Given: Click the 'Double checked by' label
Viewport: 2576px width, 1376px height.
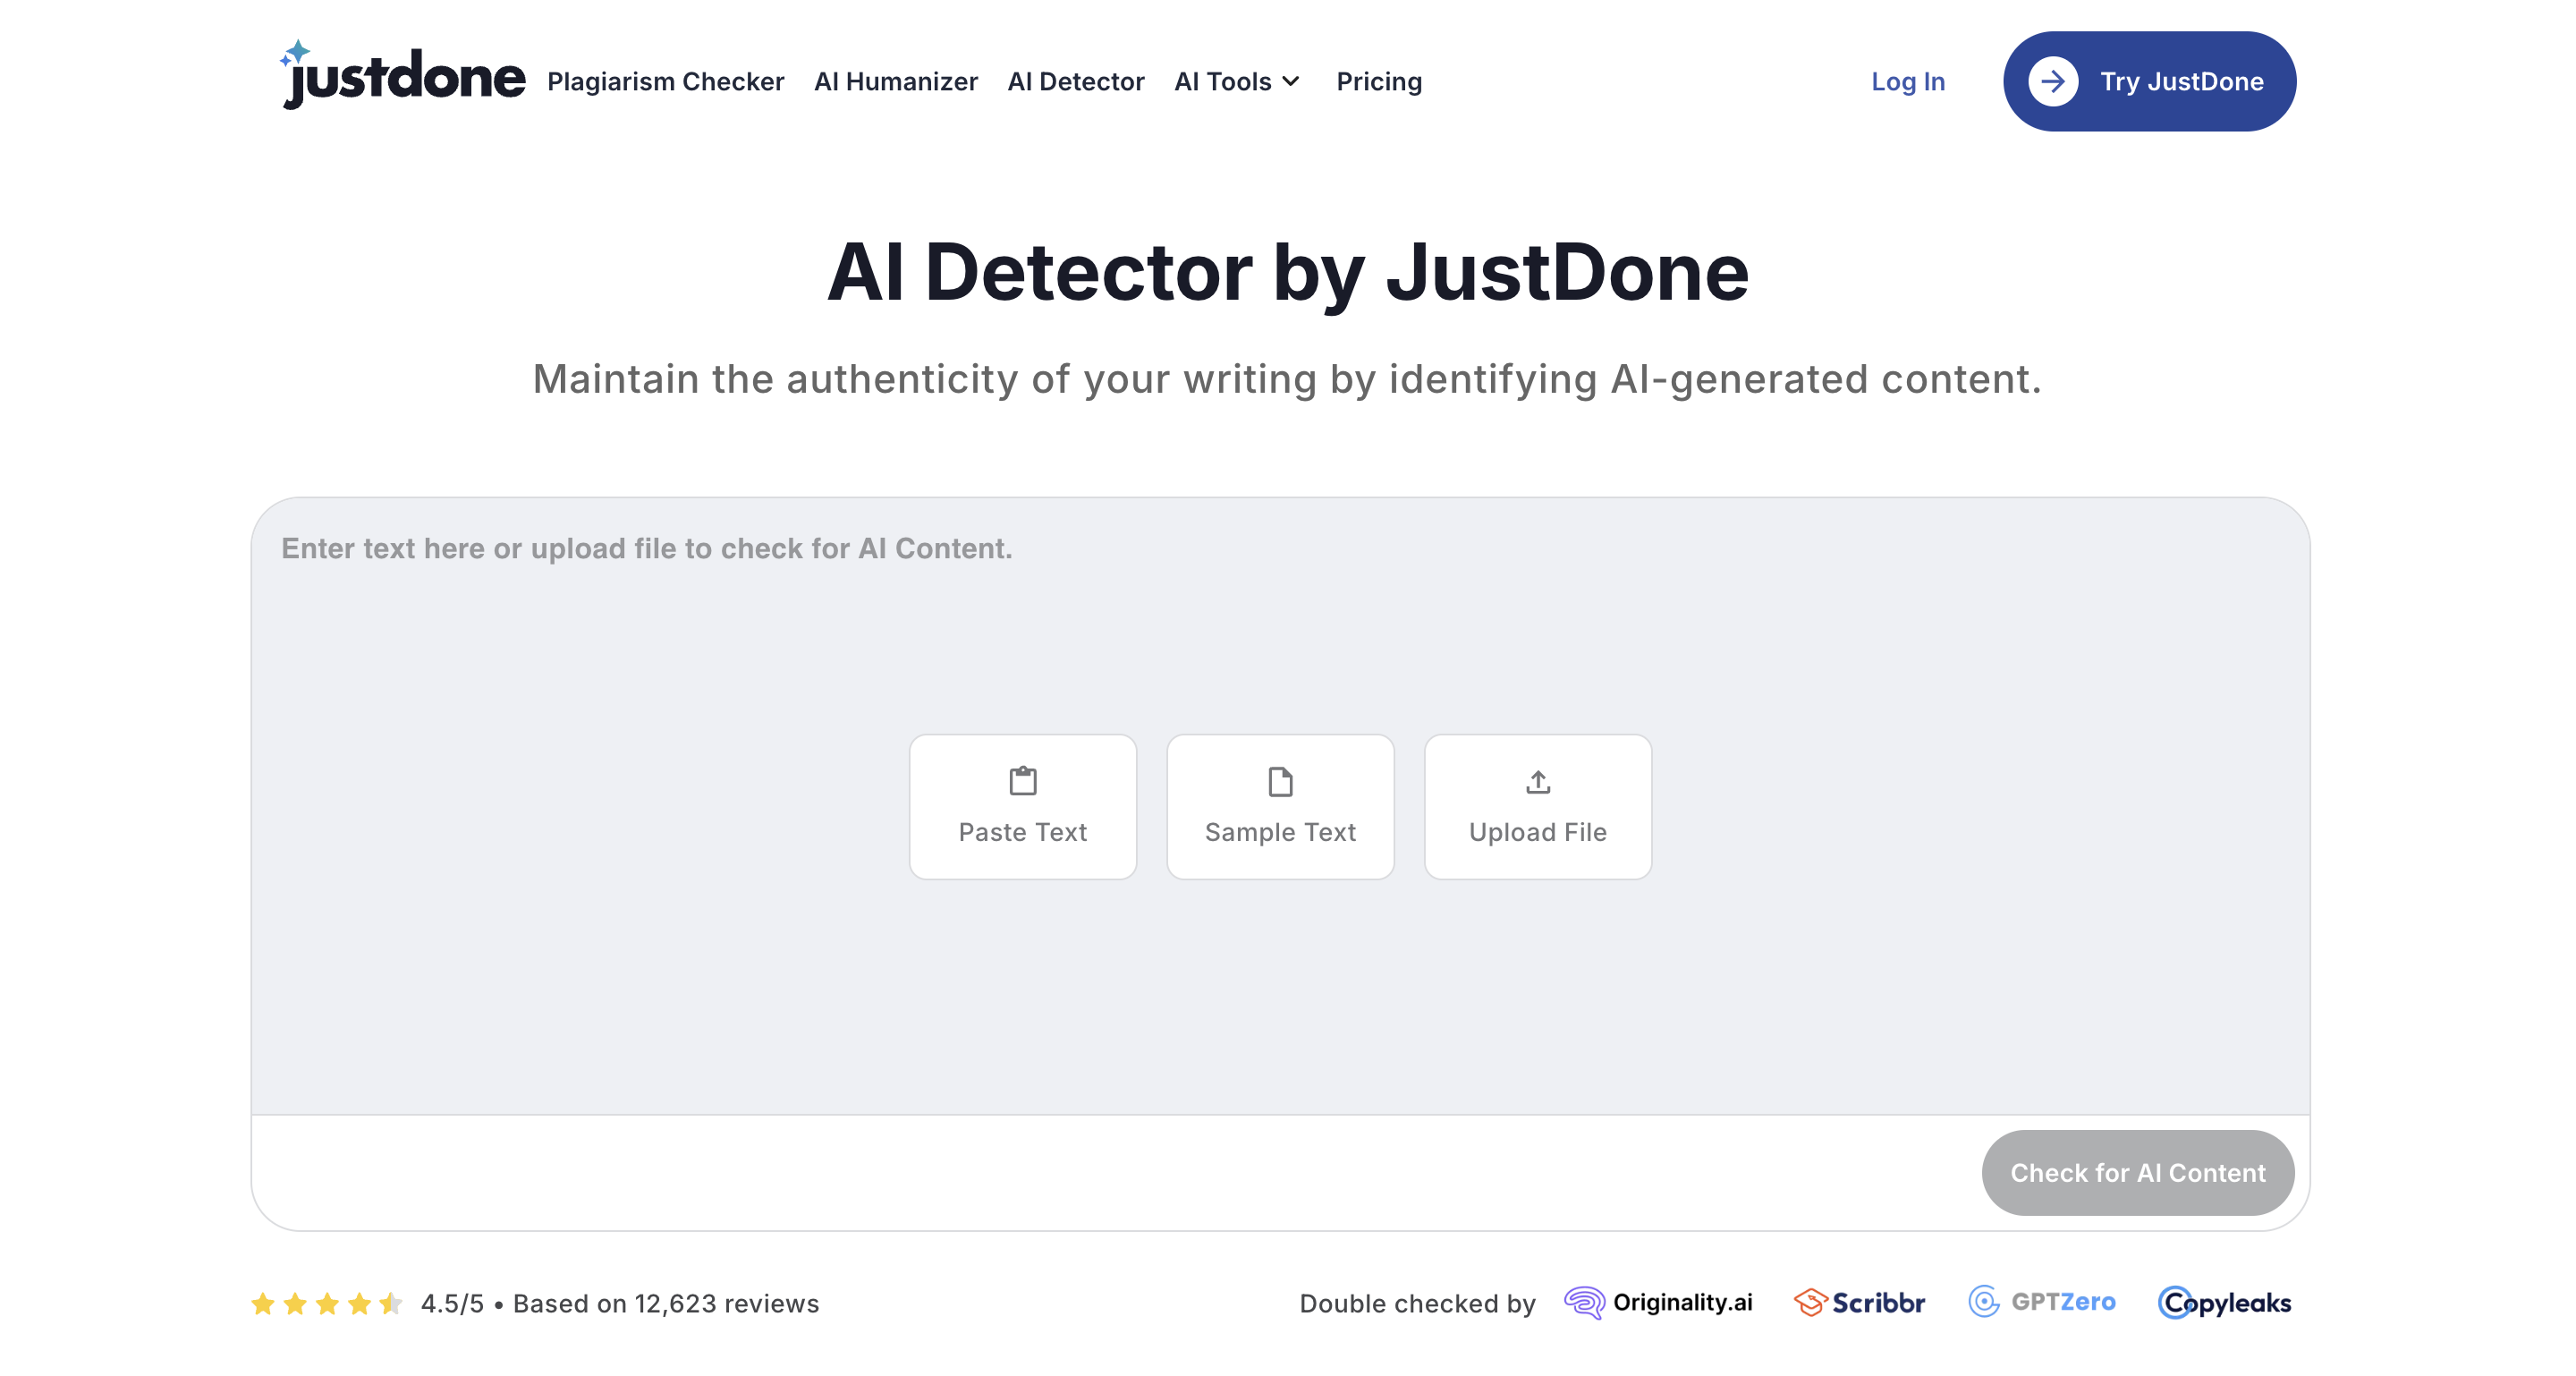Looking at the screenshot, I should 1417,1303.
